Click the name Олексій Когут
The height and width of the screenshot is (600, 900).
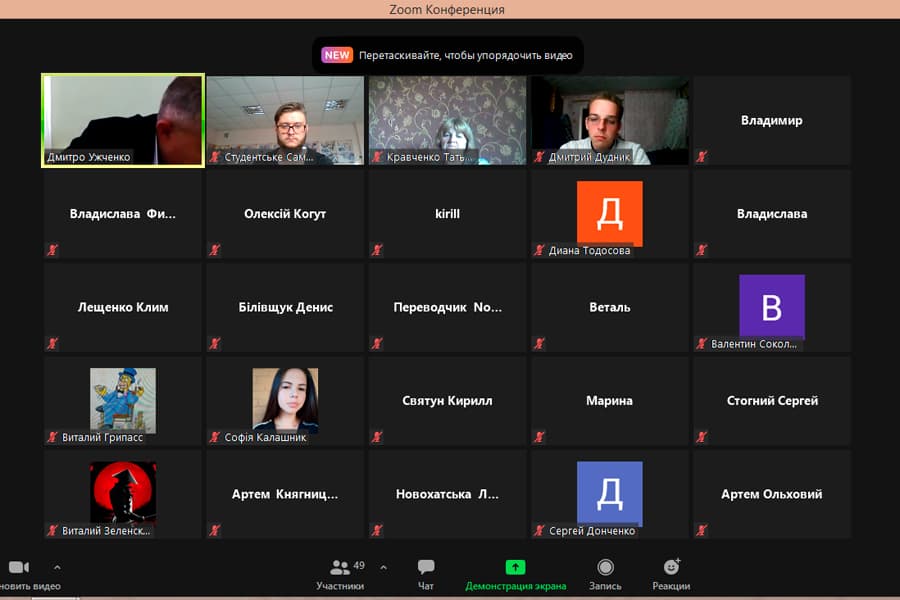(285, 214)
